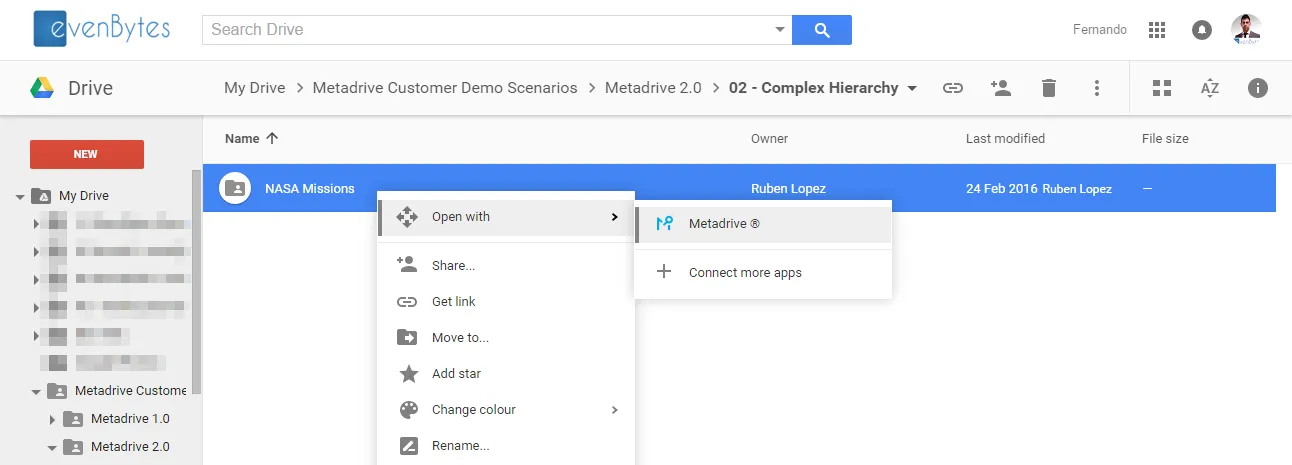Click the trash remove toolbar icon

tap(1048, 88)
